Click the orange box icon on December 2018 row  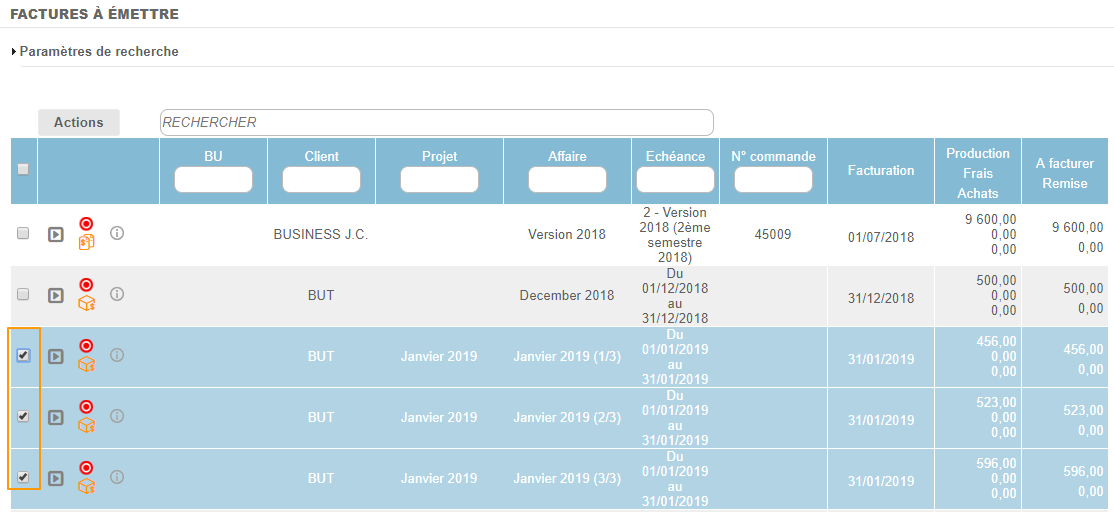86,304
